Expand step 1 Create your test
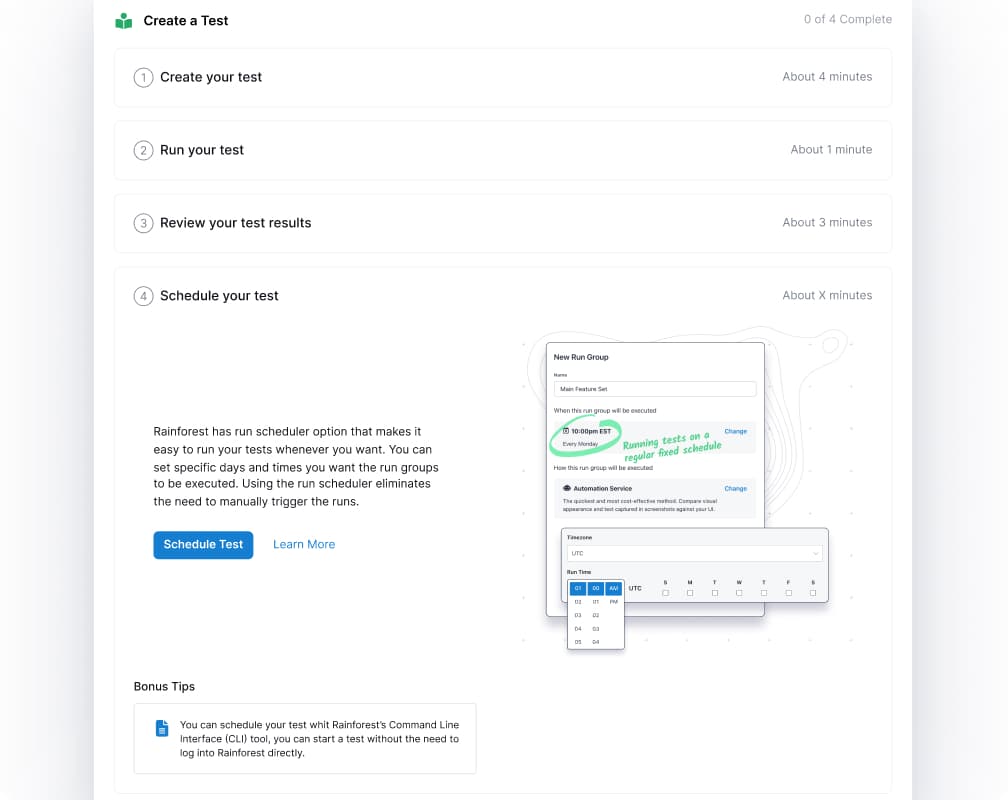 point(503,77)
